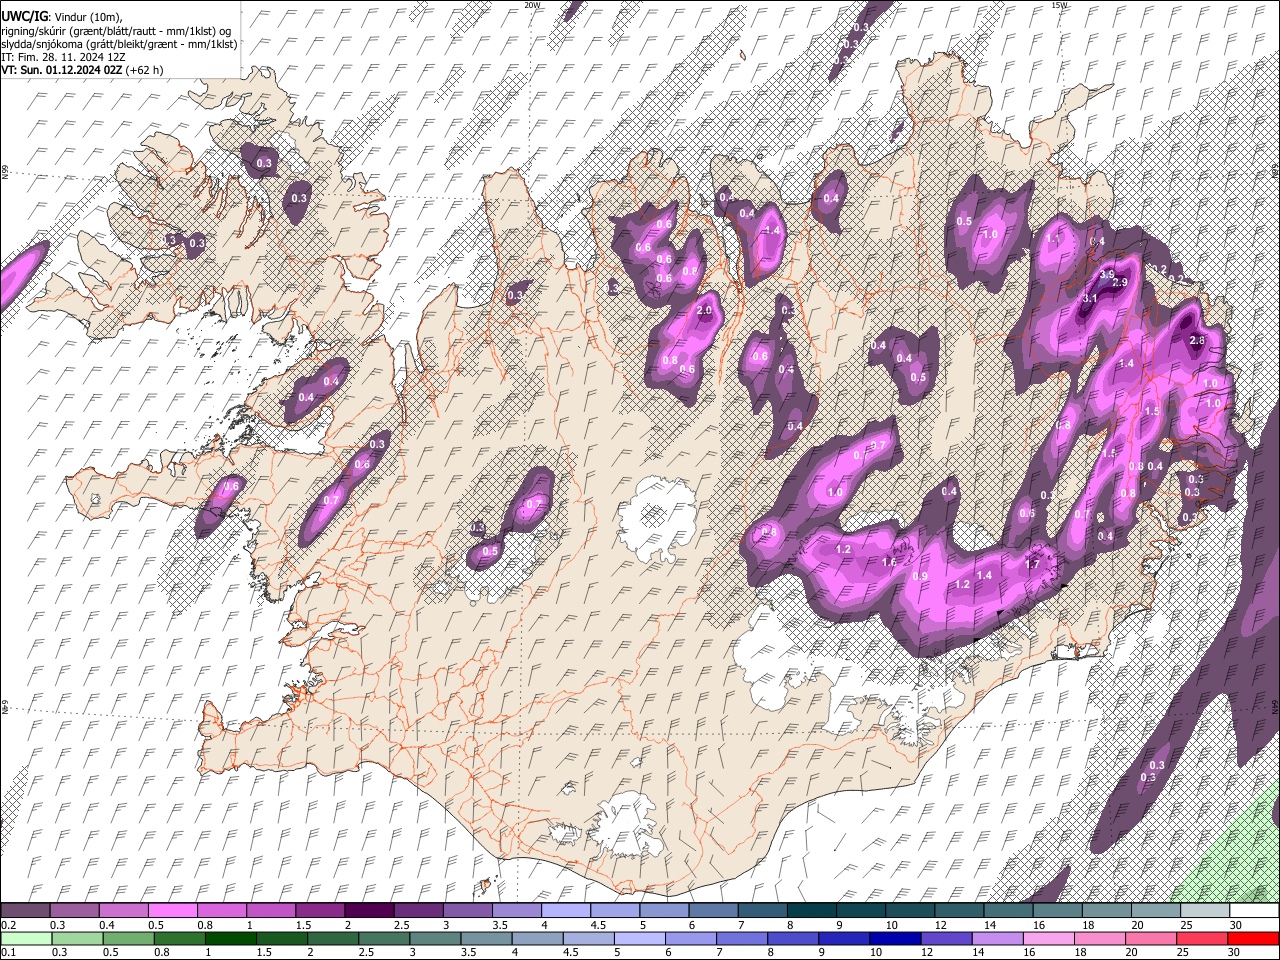Click the lower-row legend swatch labeled 3
Image resolution: width=1280 pixels, height=960 pixels.
click(435, 938)
